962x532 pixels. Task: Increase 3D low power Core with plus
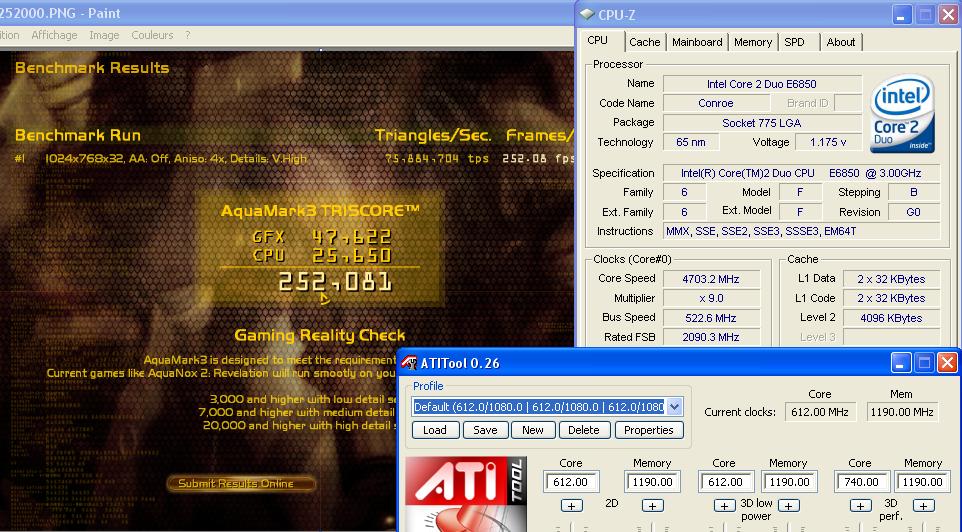click(x=724, y=506)
